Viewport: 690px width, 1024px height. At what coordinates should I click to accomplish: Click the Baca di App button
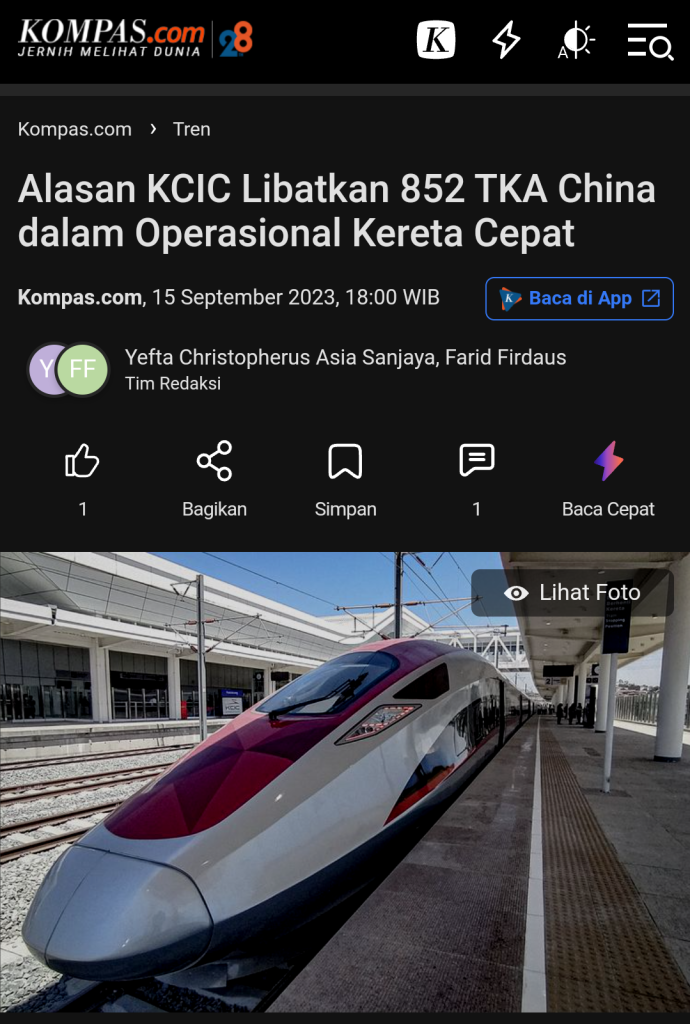coord(580,298)
